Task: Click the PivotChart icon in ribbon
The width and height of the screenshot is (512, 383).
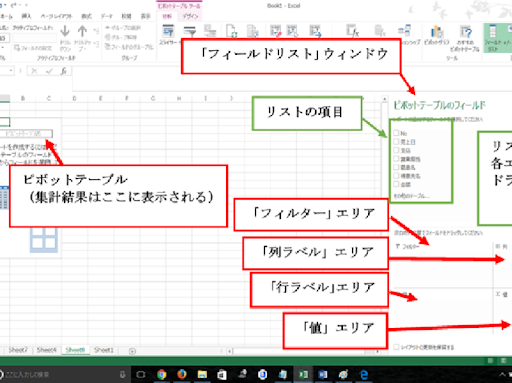Action: 437,32
